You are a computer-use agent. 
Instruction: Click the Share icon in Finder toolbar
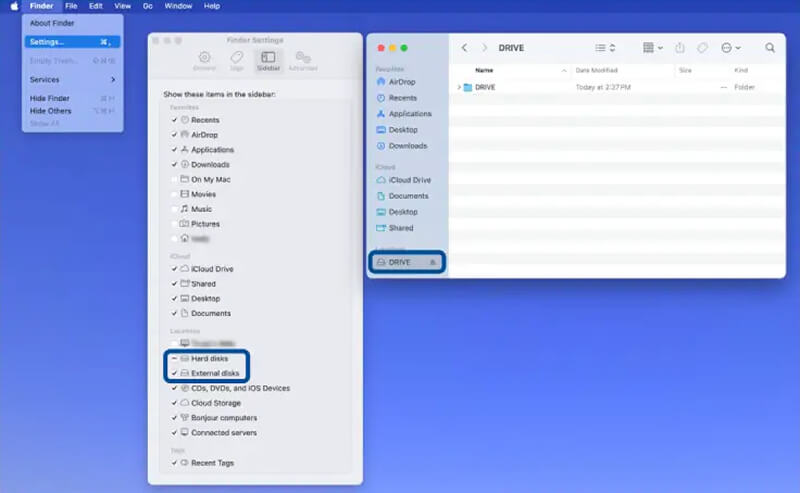pyautogui.click(x=680, y=47)
